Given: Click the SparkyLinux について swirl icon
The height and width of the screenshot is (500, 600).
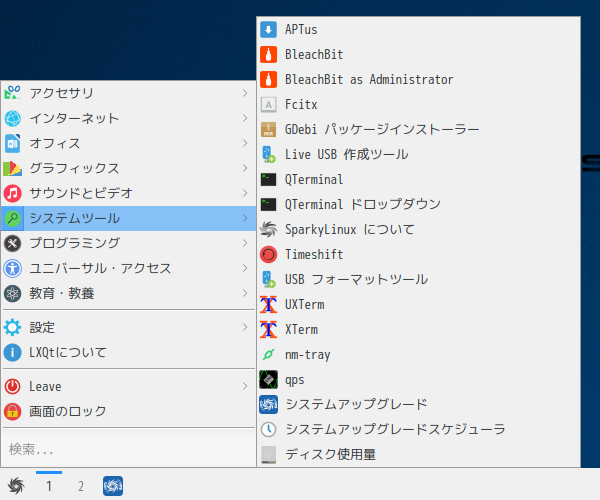Looking at the screenshot, I should point(268,230).
